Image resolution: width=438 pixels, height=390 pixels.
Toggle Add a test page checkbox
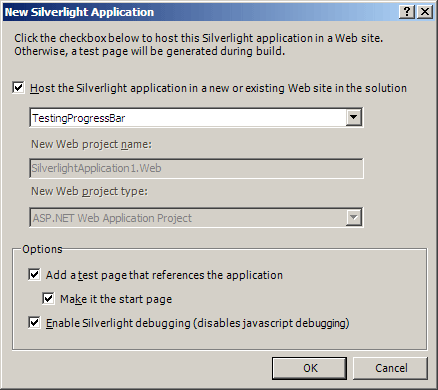coord(34,275)
